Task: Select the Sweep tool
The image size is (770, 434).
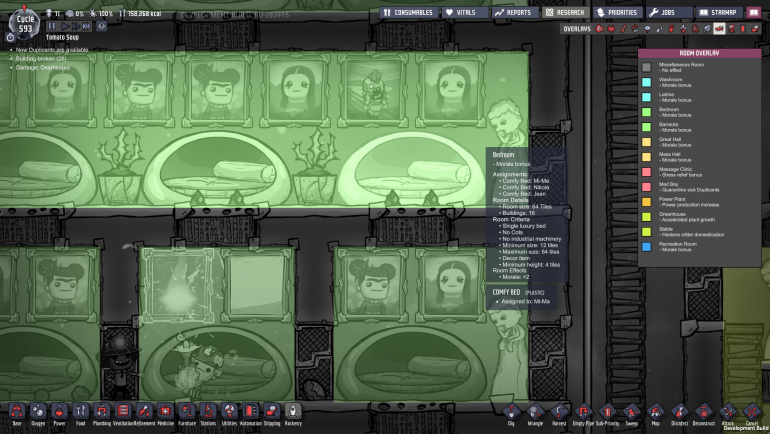Action: click(632, 411)
